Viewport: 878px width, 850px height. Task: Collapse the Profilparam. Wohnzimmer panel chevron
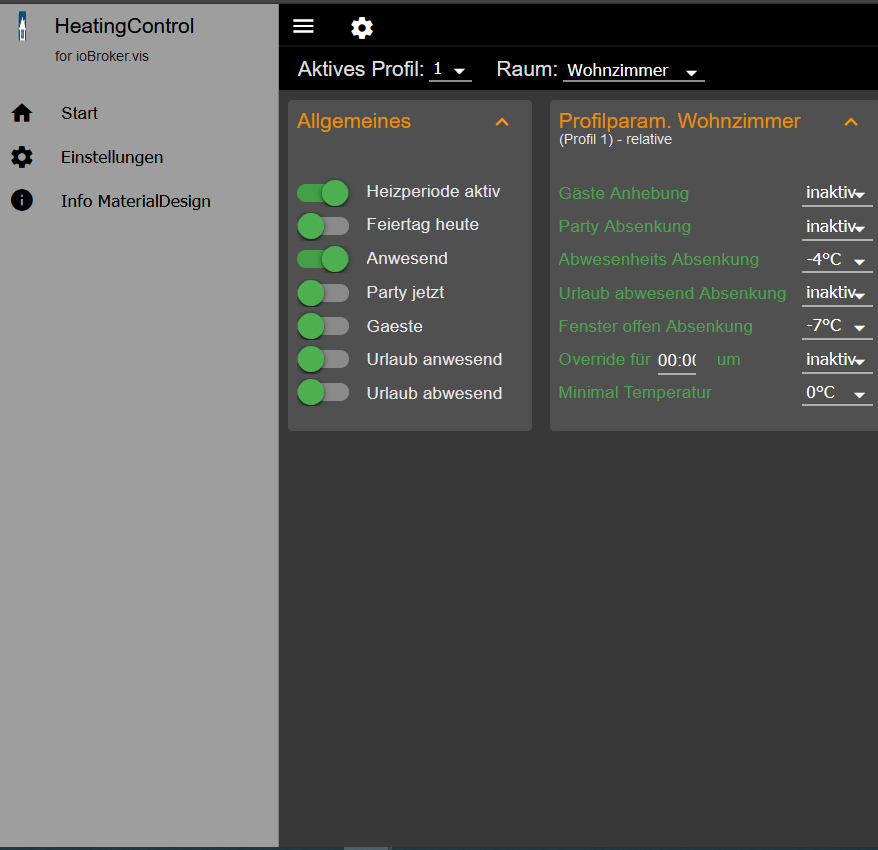pos(851,122)
